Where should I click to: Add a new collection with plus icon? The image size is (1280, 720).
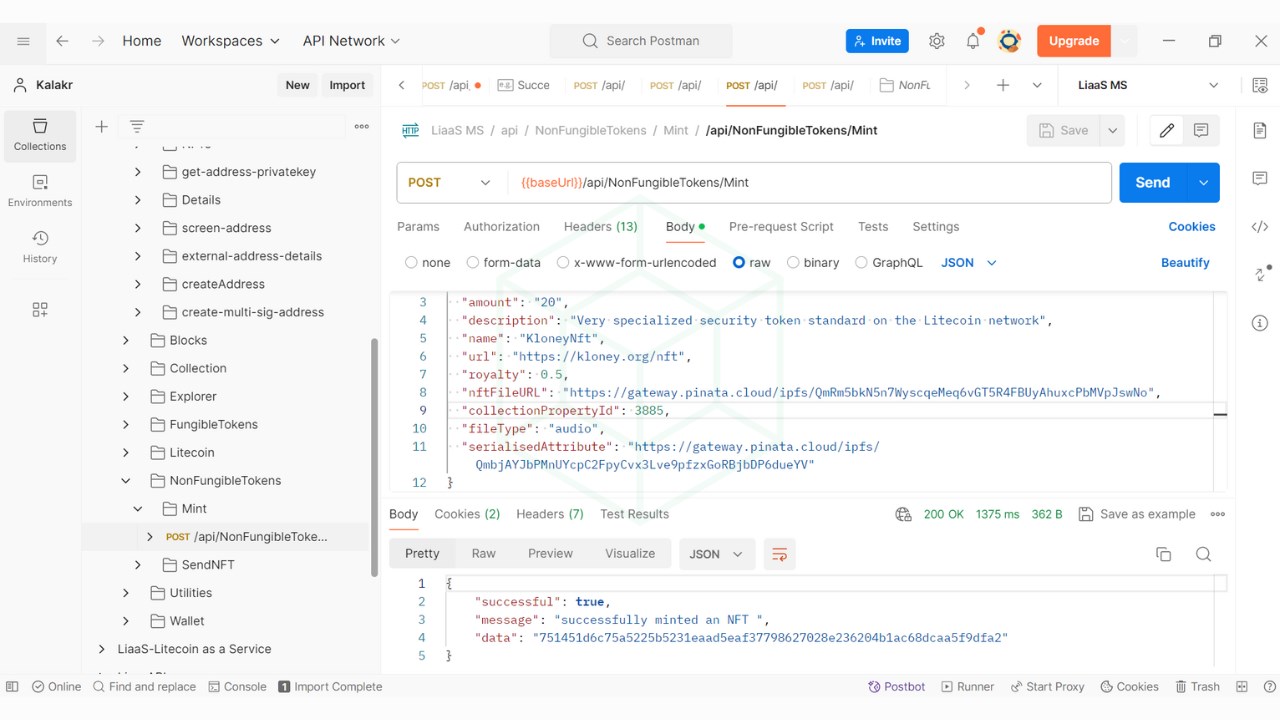pos(101,127)
